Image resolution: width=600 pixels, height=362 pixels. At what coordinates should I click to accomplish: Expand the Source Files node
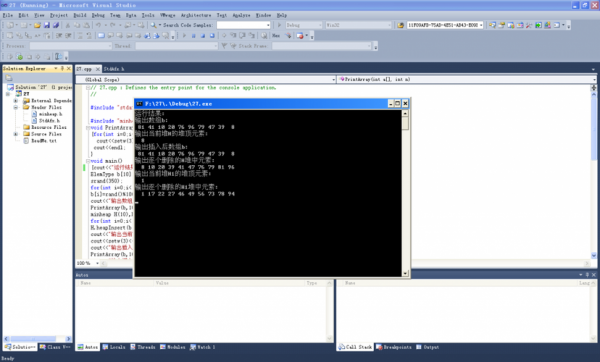click(16, 134)
